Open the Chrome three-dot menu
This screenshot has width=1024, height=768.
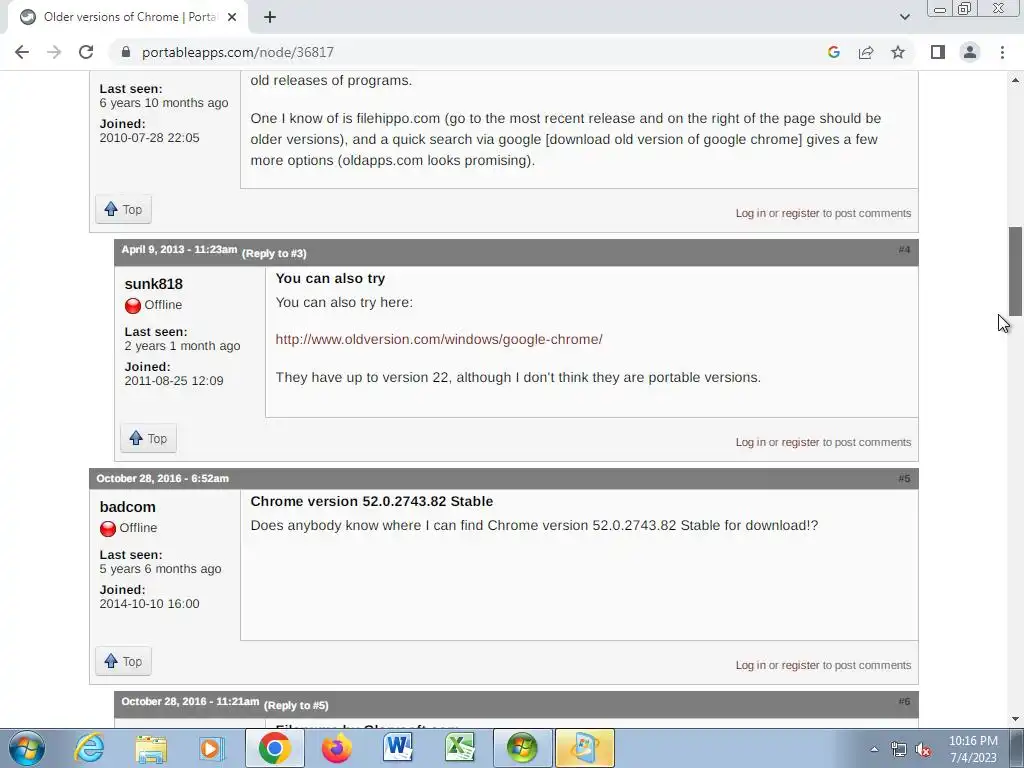click(1002, 52)
